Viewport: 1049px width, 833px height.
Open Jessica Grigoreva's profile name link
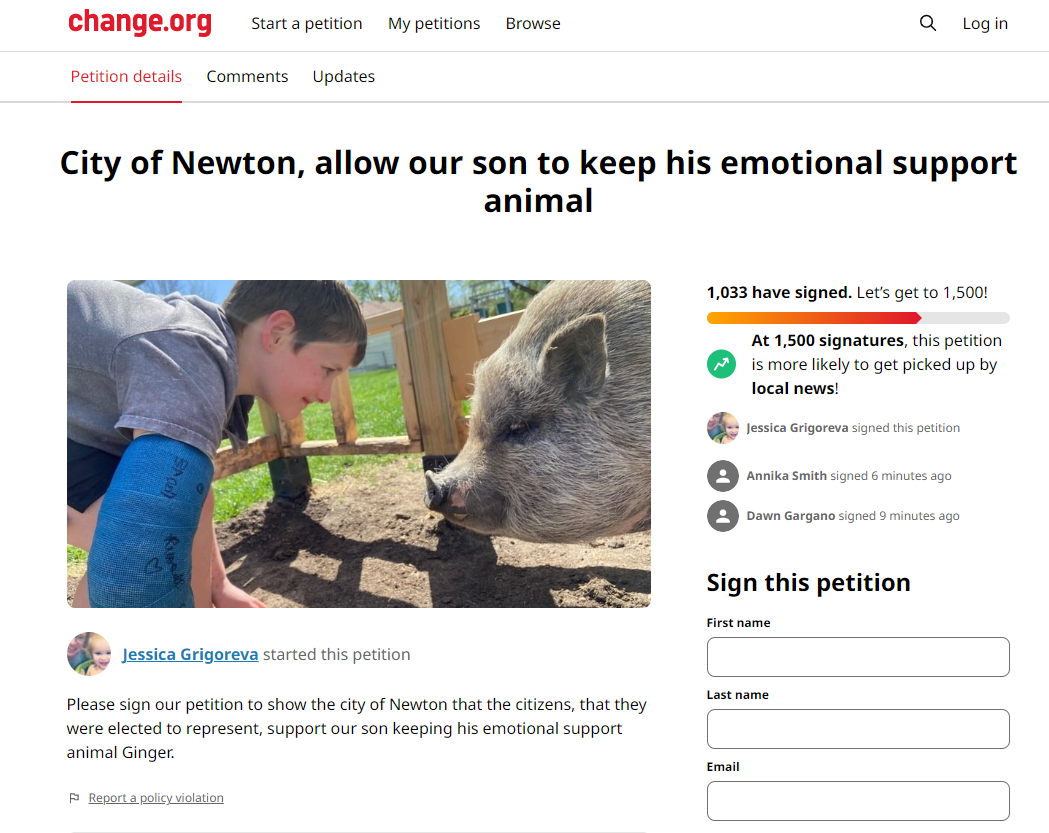point(190,654)
